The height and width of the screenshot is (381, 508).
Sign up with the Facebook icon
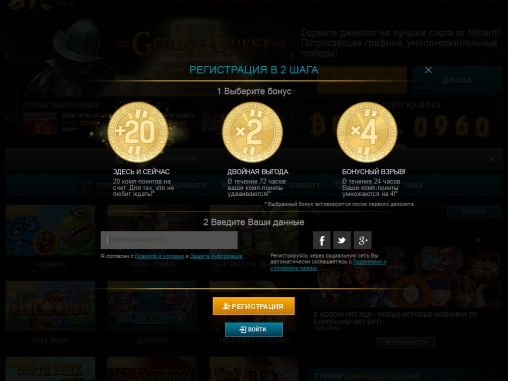pyautogui.click(x=321, y=240)
